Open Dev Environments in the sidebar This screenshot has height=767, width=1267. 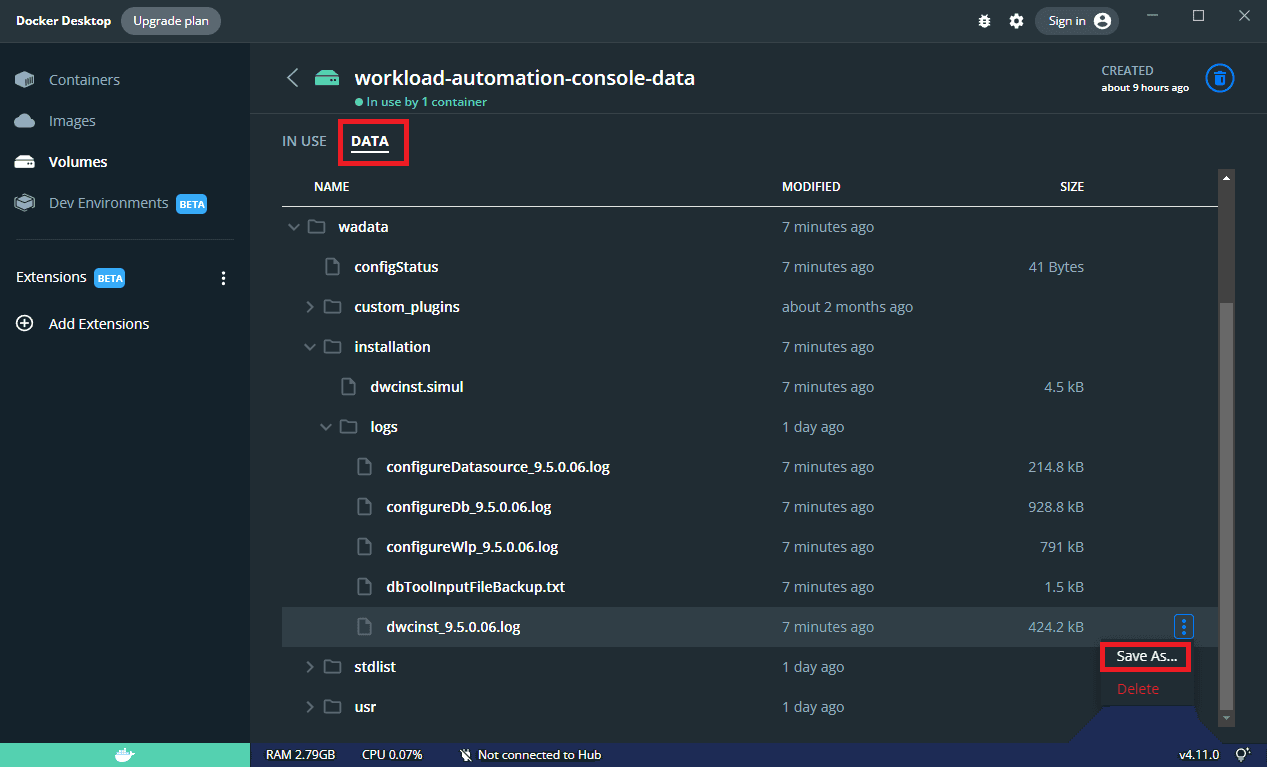click(x=108, y=203)
